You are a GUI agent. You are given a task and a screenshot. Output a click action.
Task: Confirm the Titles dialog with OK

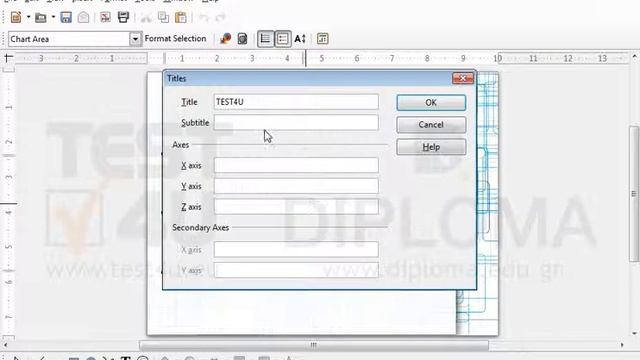[x=431, y=102]
